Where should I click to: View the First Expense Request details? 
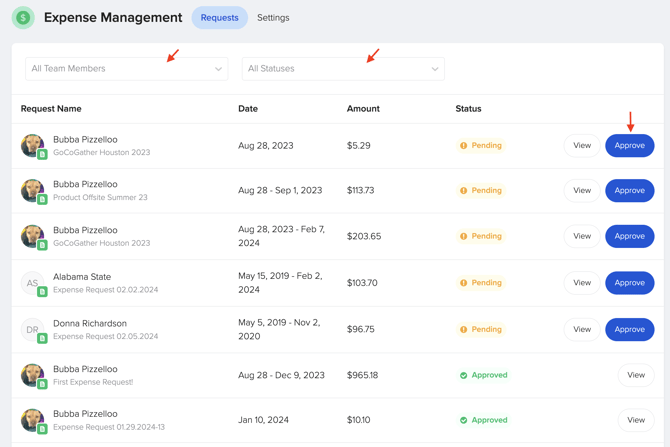[x=635, y=375]
